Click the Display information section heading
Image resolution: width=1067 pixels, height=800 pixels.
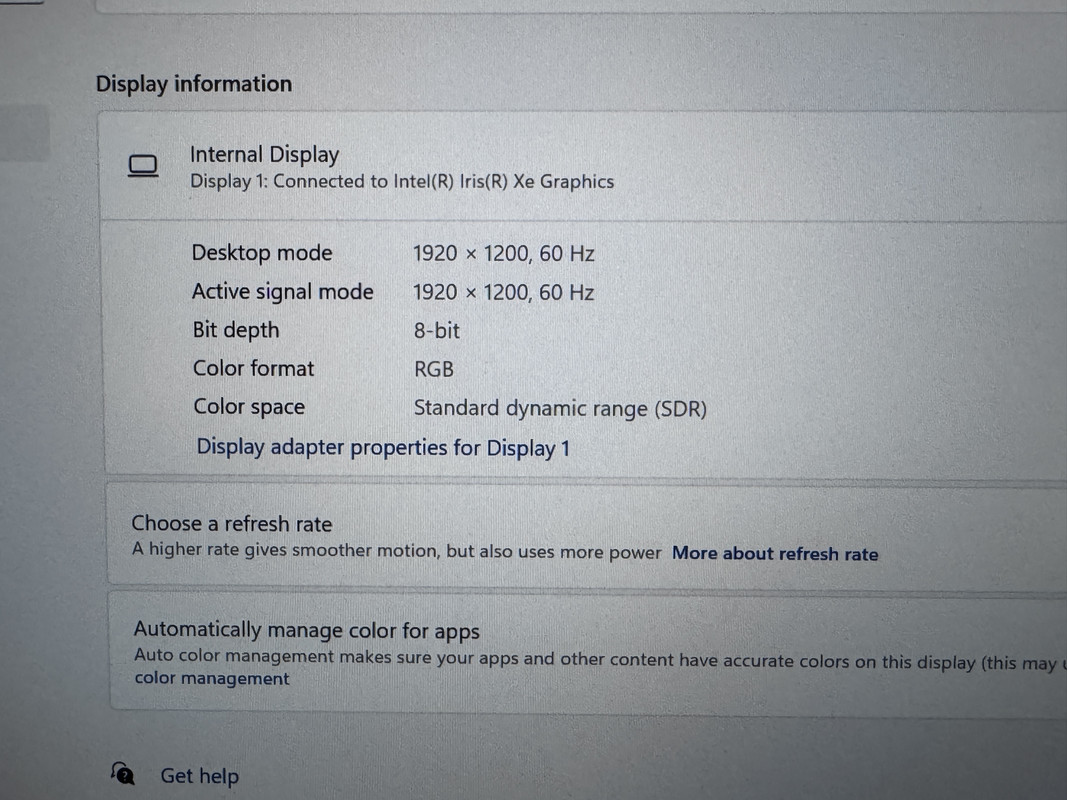tap(194, 84)
